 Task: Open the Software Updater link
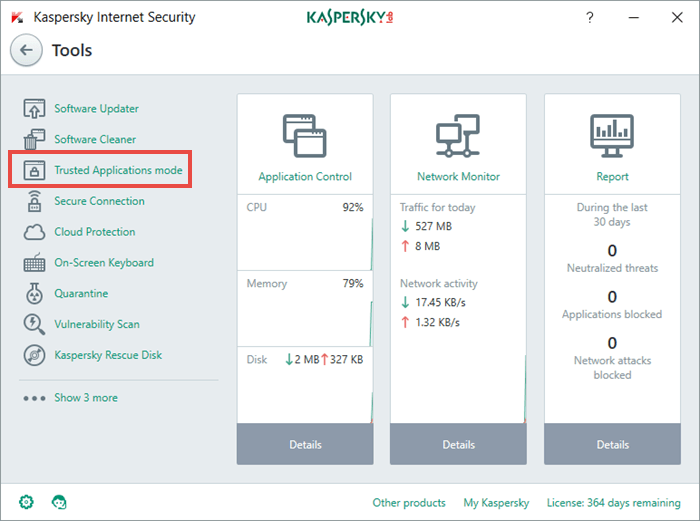(x=96, y=108)
